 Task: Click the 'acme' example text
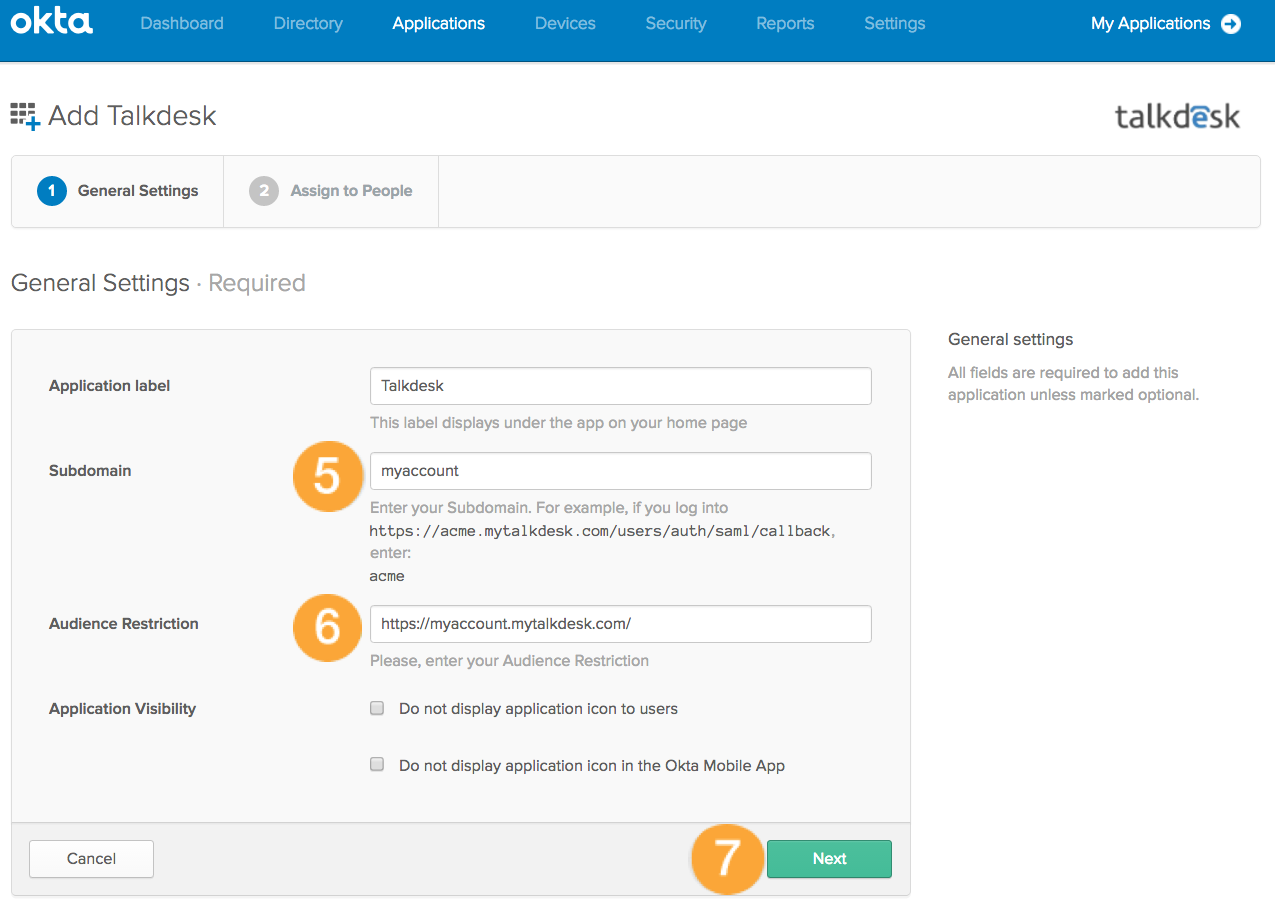[x=387, y=576]
